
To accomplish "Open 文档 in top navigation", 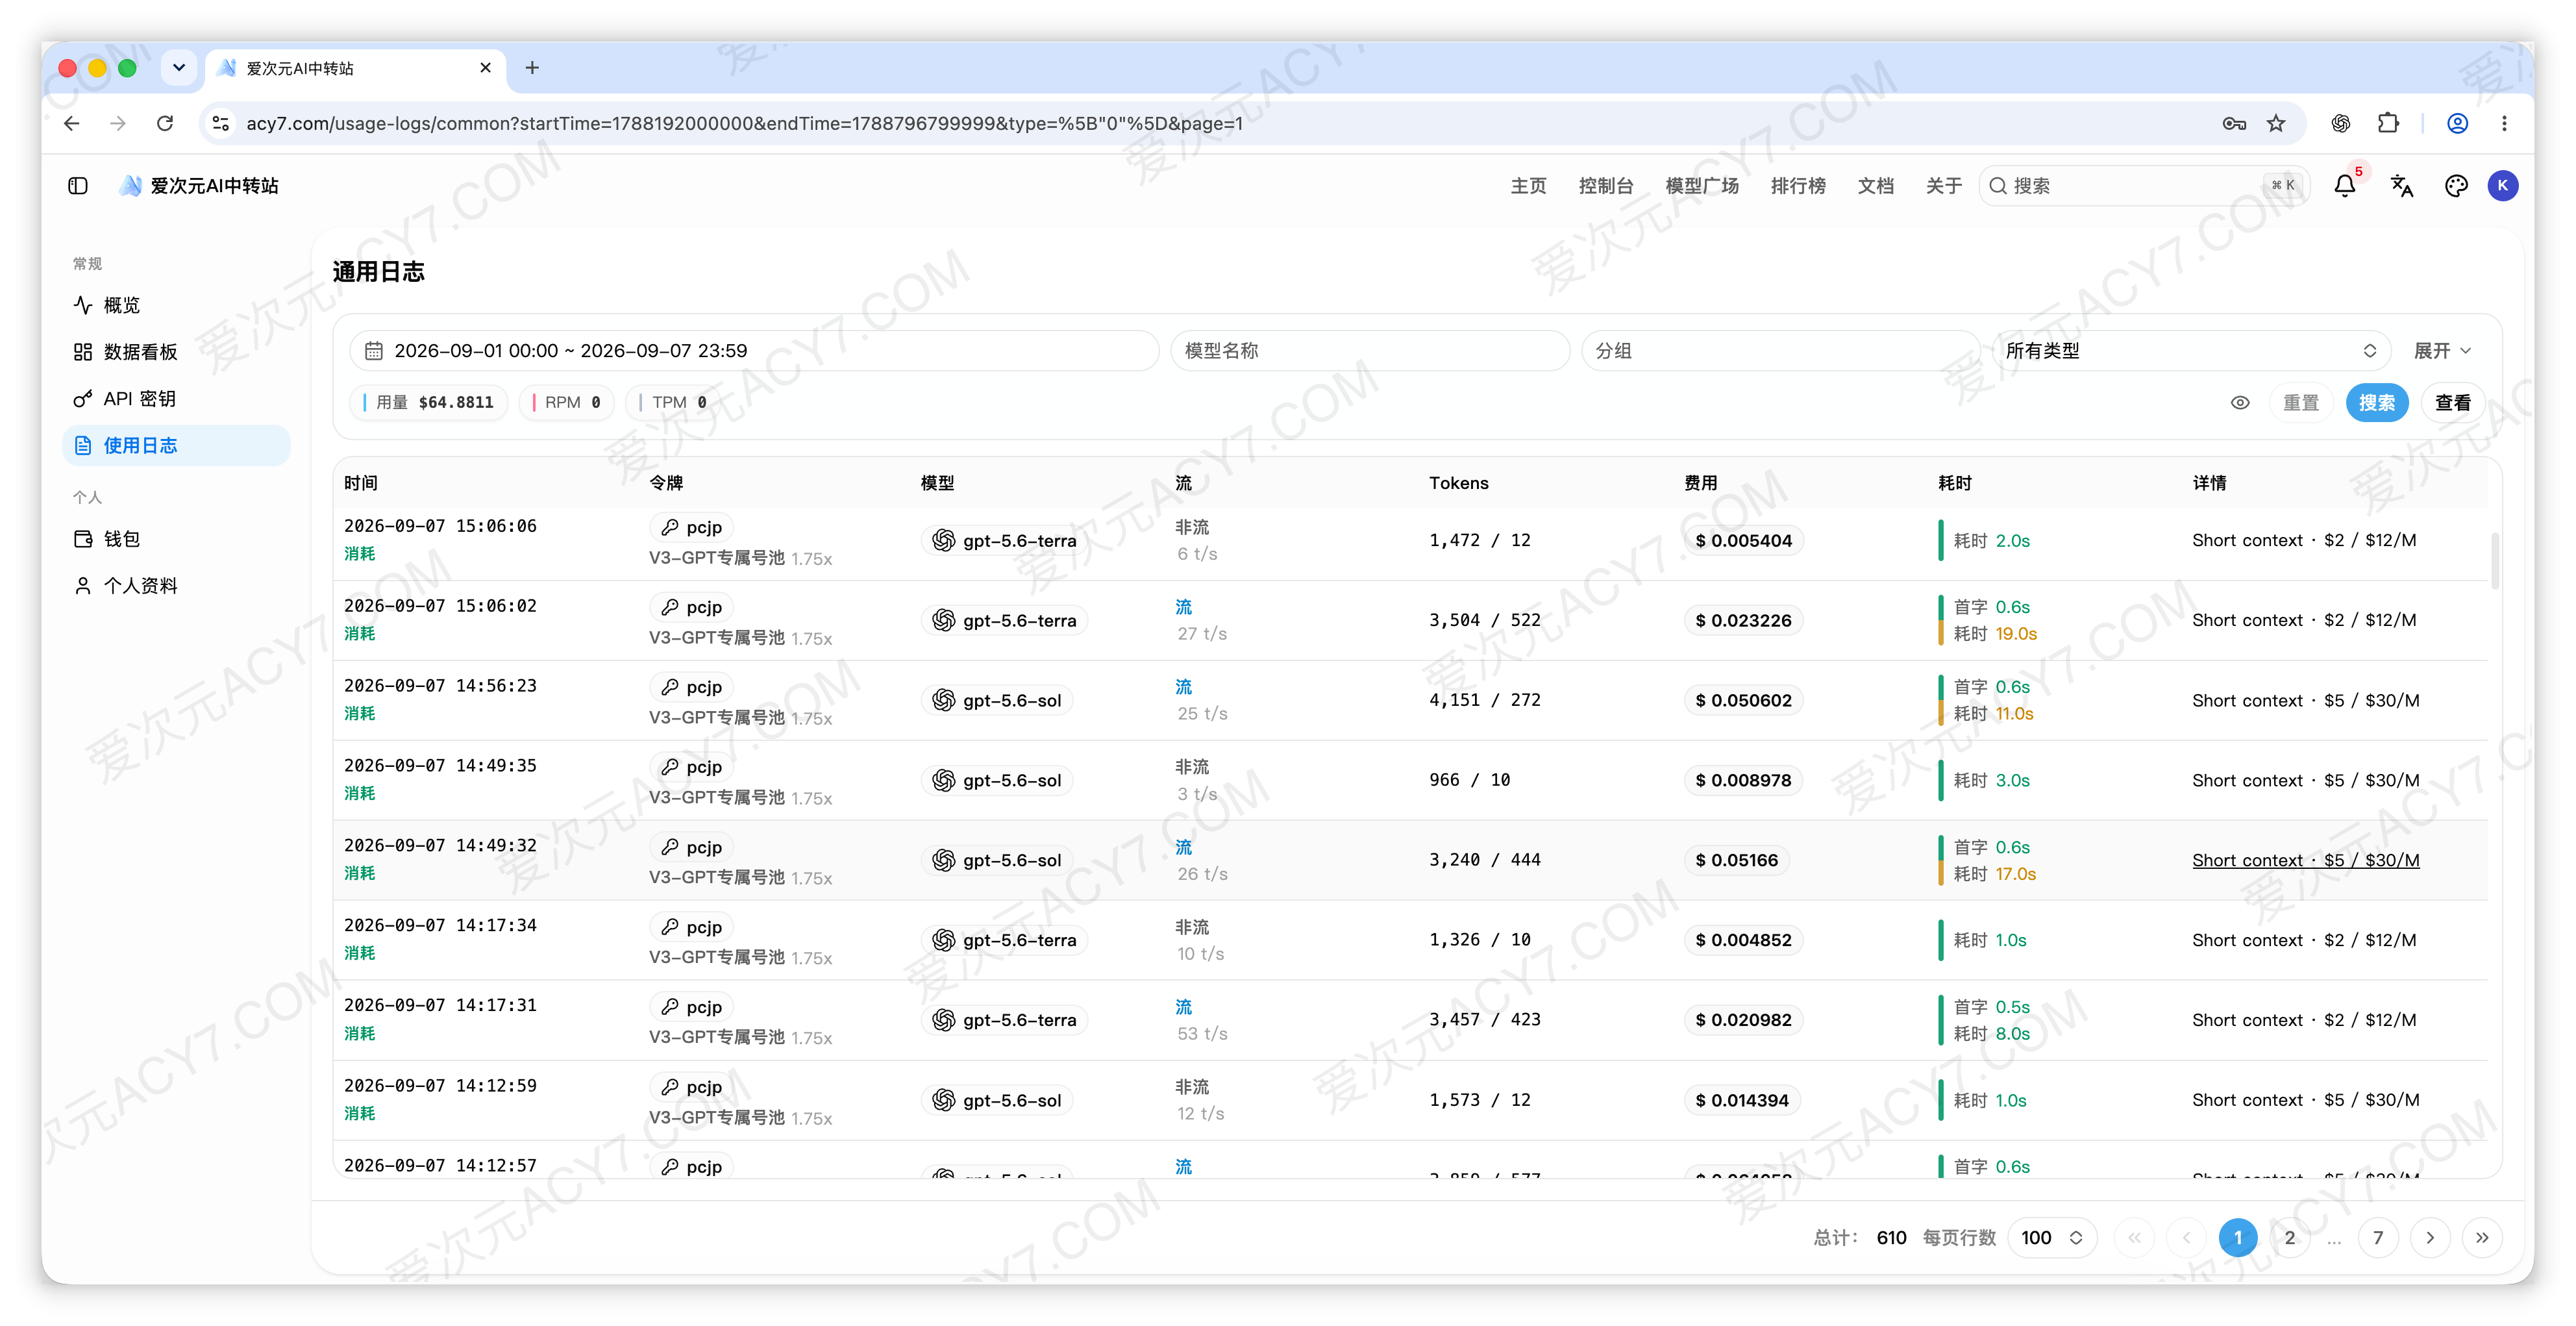I will click(x=1876, y=186).
